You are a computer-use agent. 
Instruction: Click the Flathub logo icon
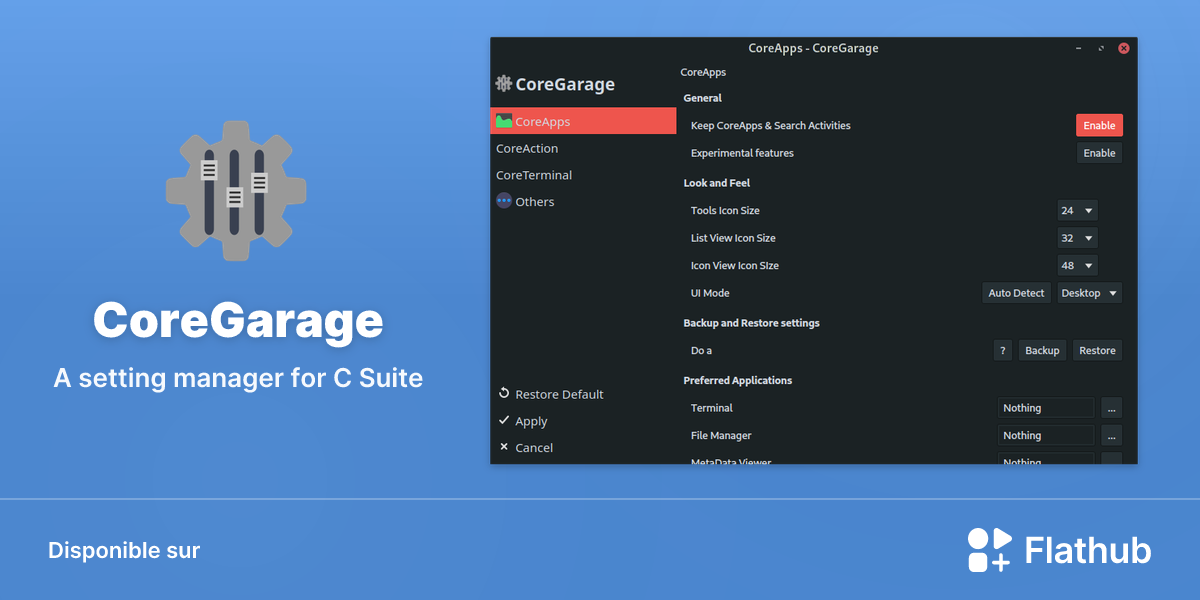point(989,550)
